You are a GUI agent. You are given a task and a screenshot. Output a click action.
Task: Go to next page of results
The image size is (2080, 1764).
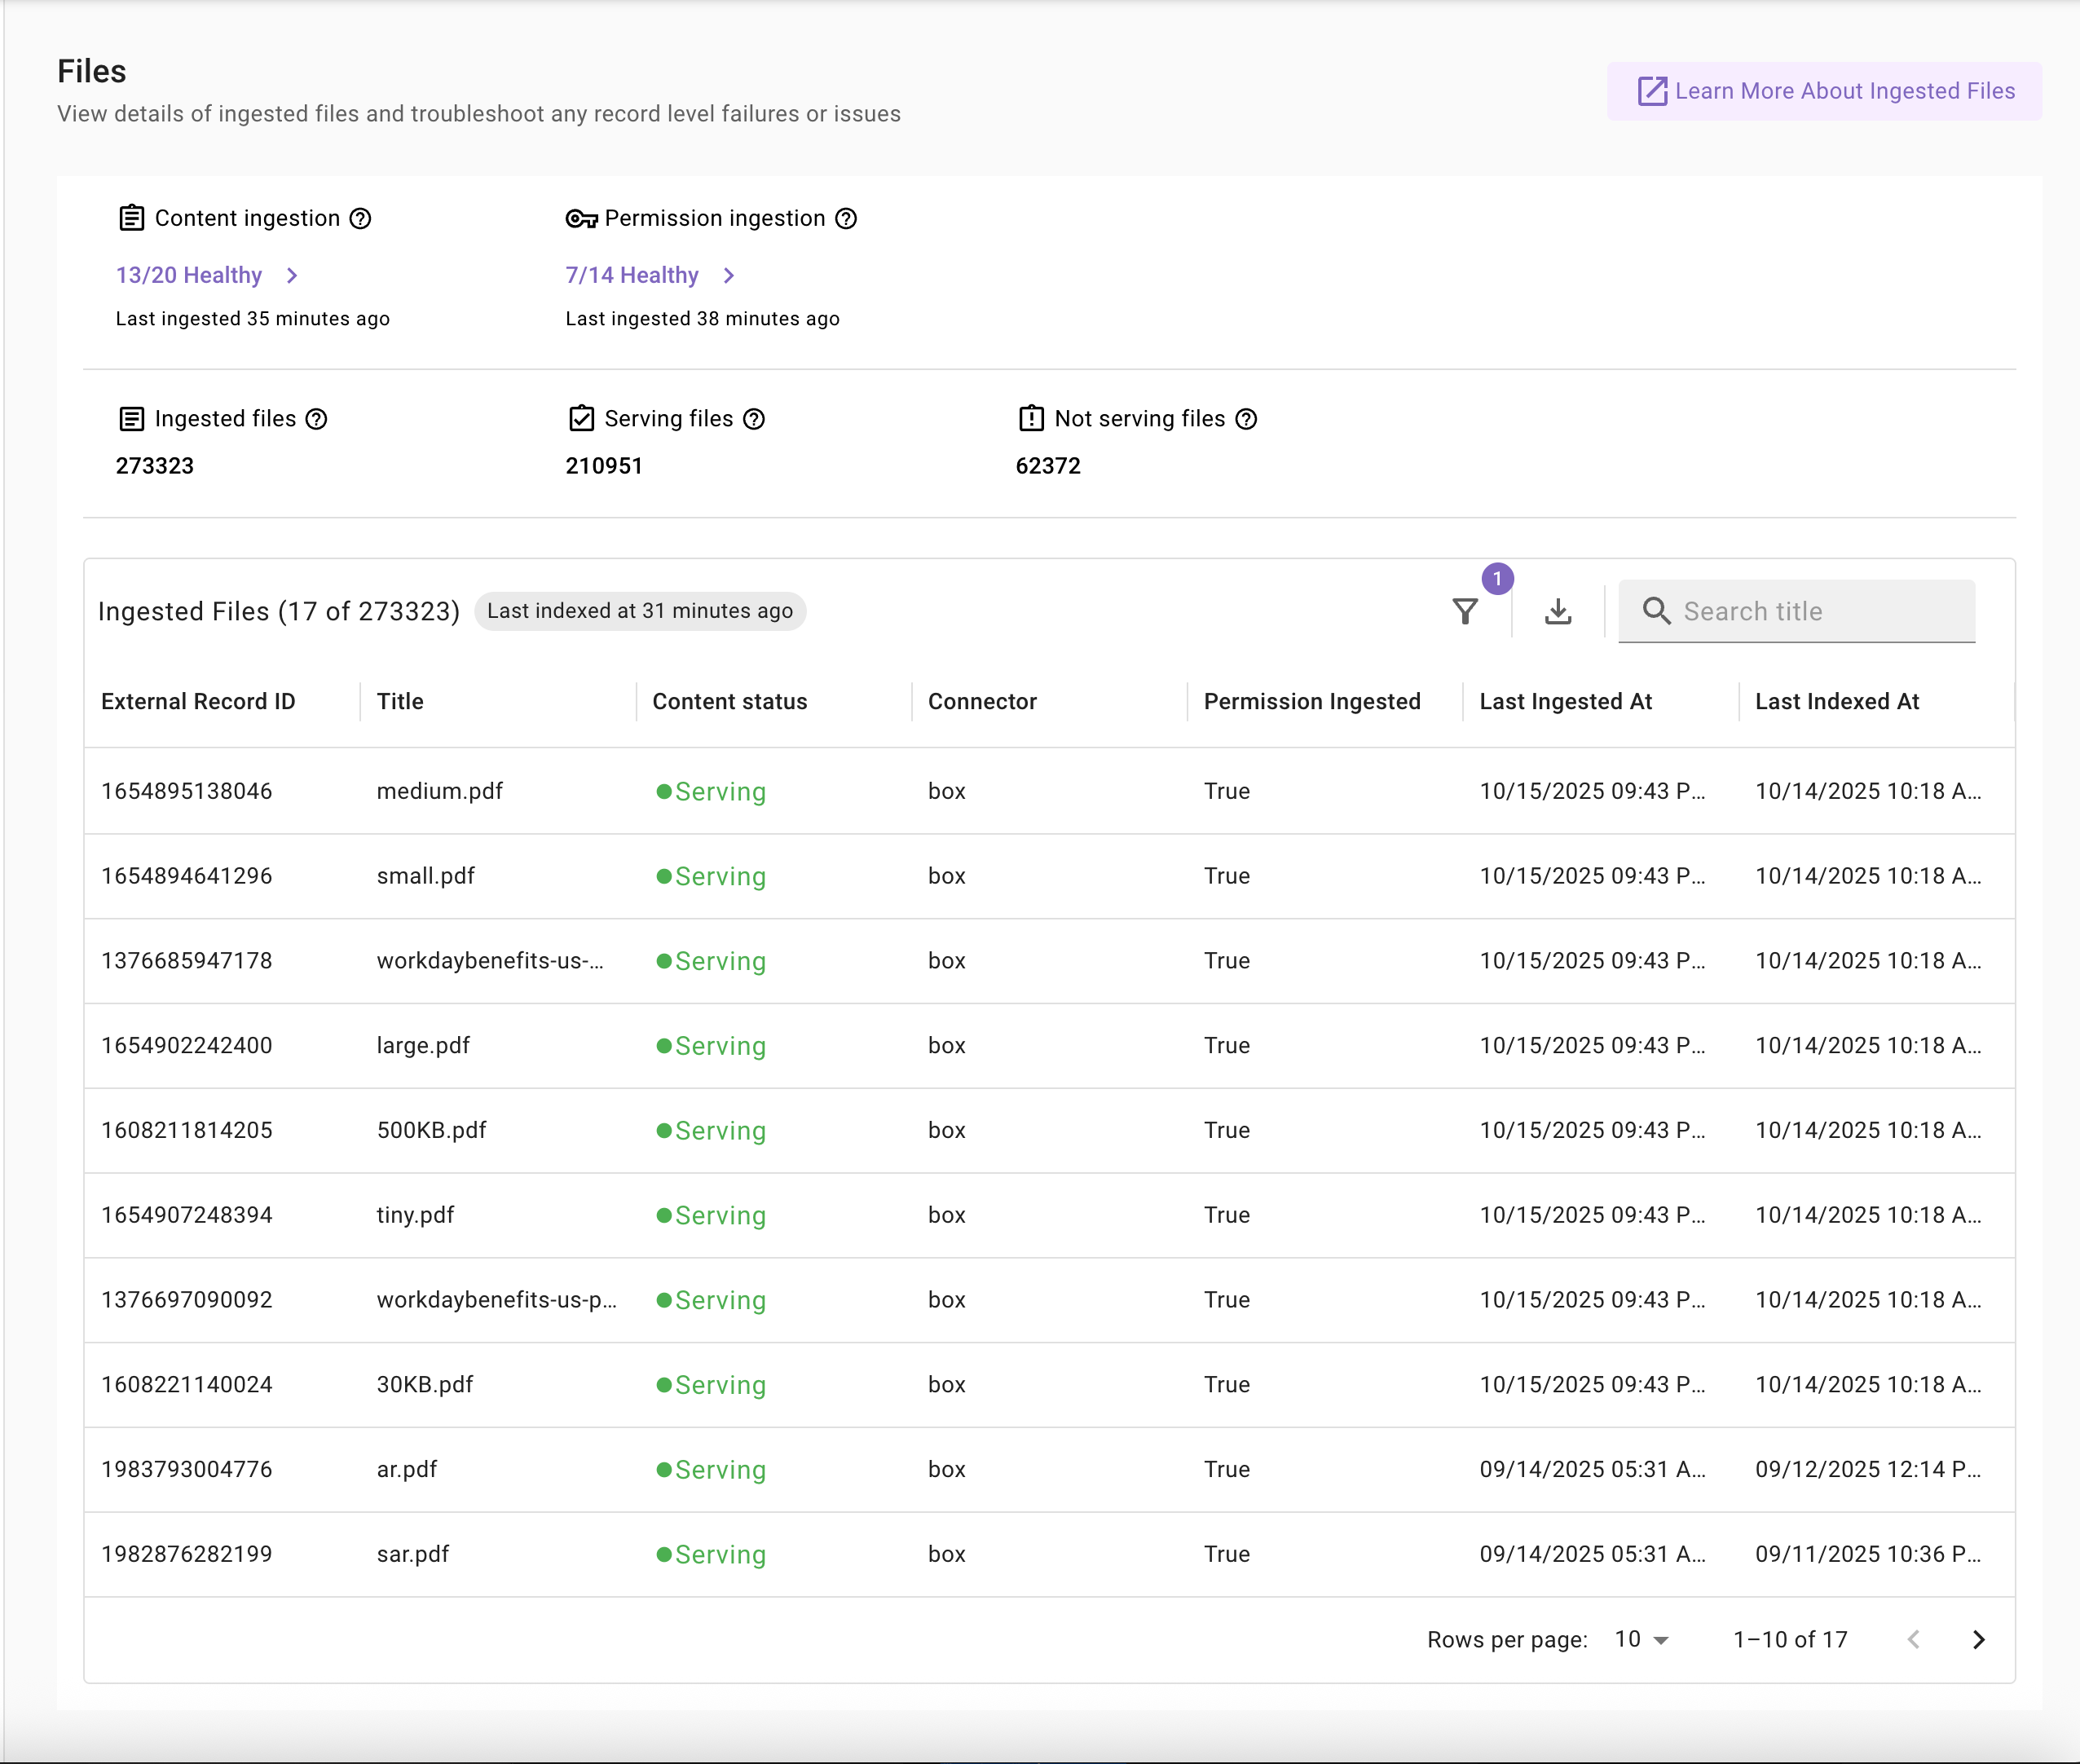1978,1639
